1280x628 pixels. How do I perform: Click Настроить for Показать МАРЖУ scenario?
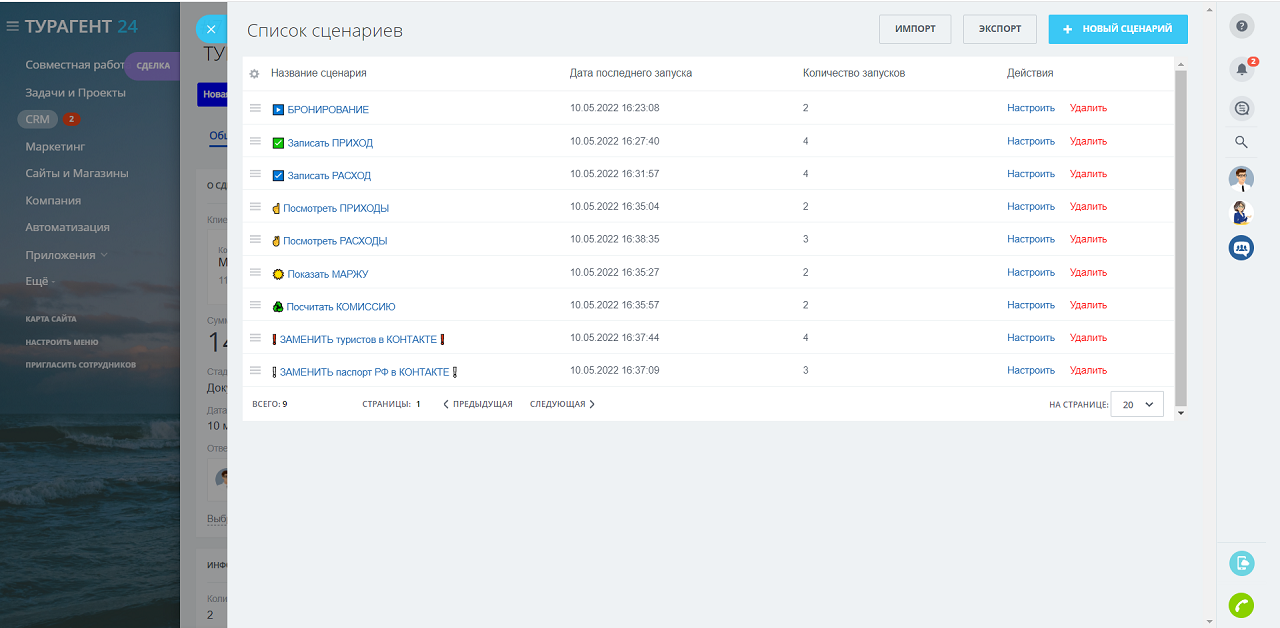pyautogui.click(x=1030, y=272)
